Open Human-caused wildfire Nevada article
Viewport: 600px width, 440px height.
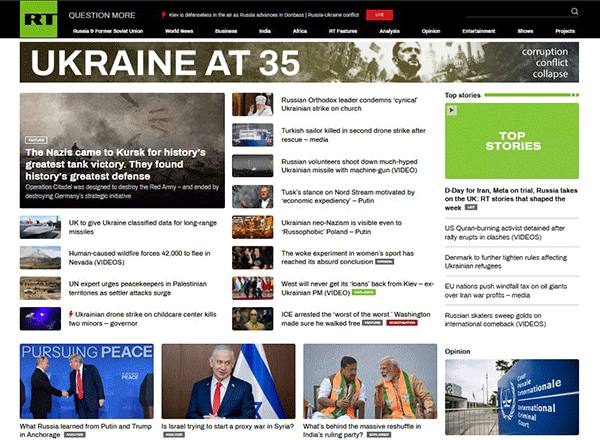(x=139, y=257)
